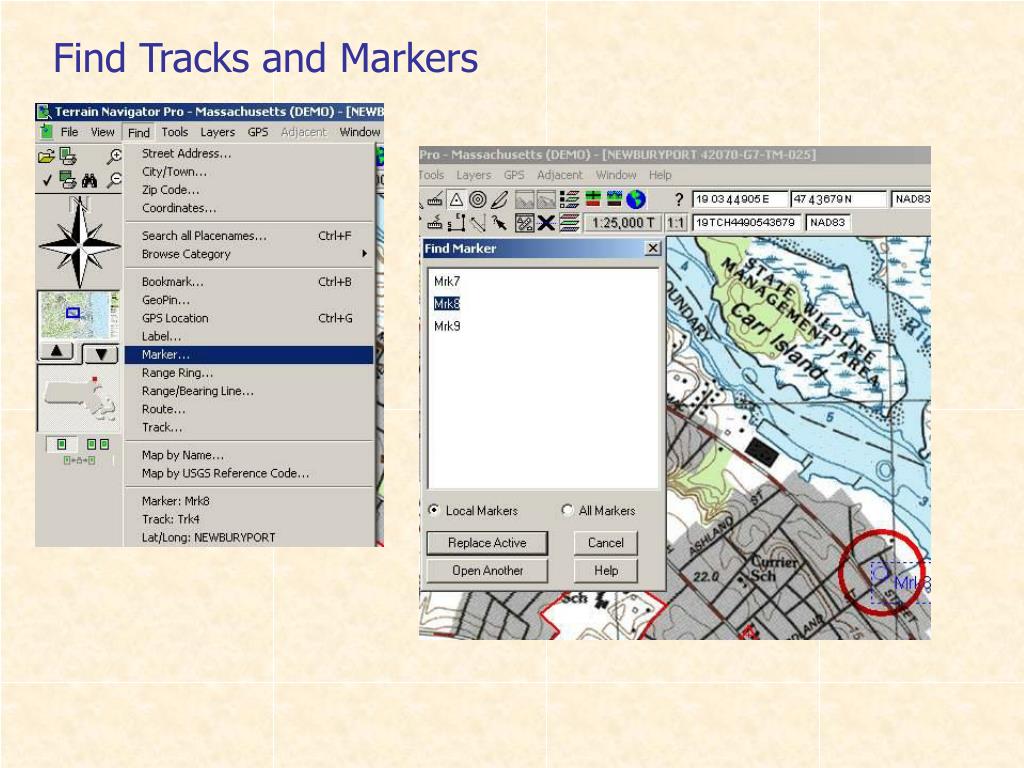Image resolution: width=1024 pixels, height=768 pixels.
Task: Open the Help menu in right window
Action: (x=660, y=175)
